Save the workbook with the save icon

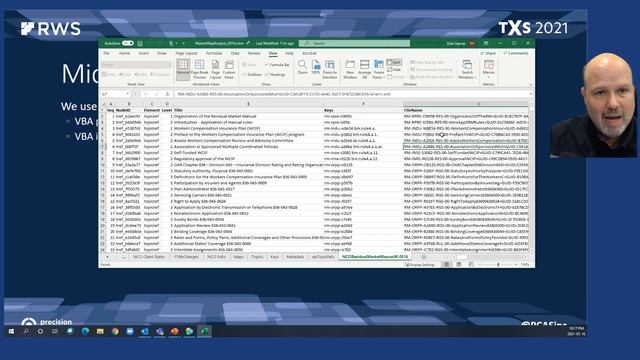(140, 43)
